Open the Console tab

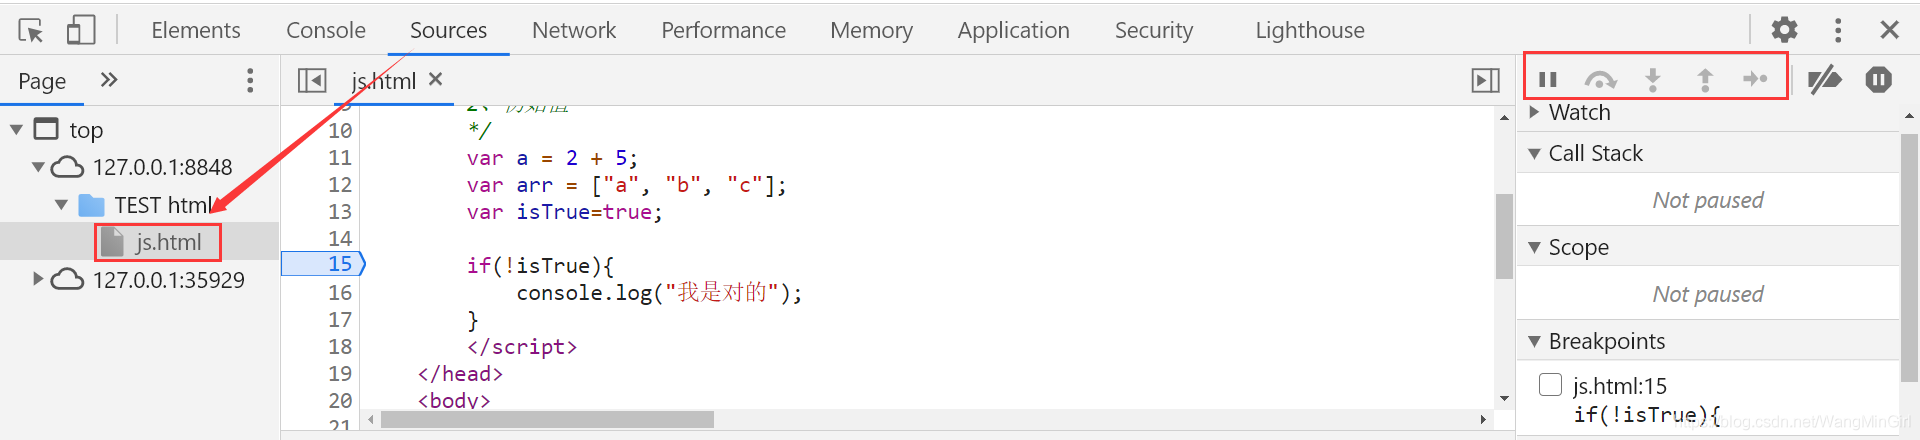click(326, 30)
